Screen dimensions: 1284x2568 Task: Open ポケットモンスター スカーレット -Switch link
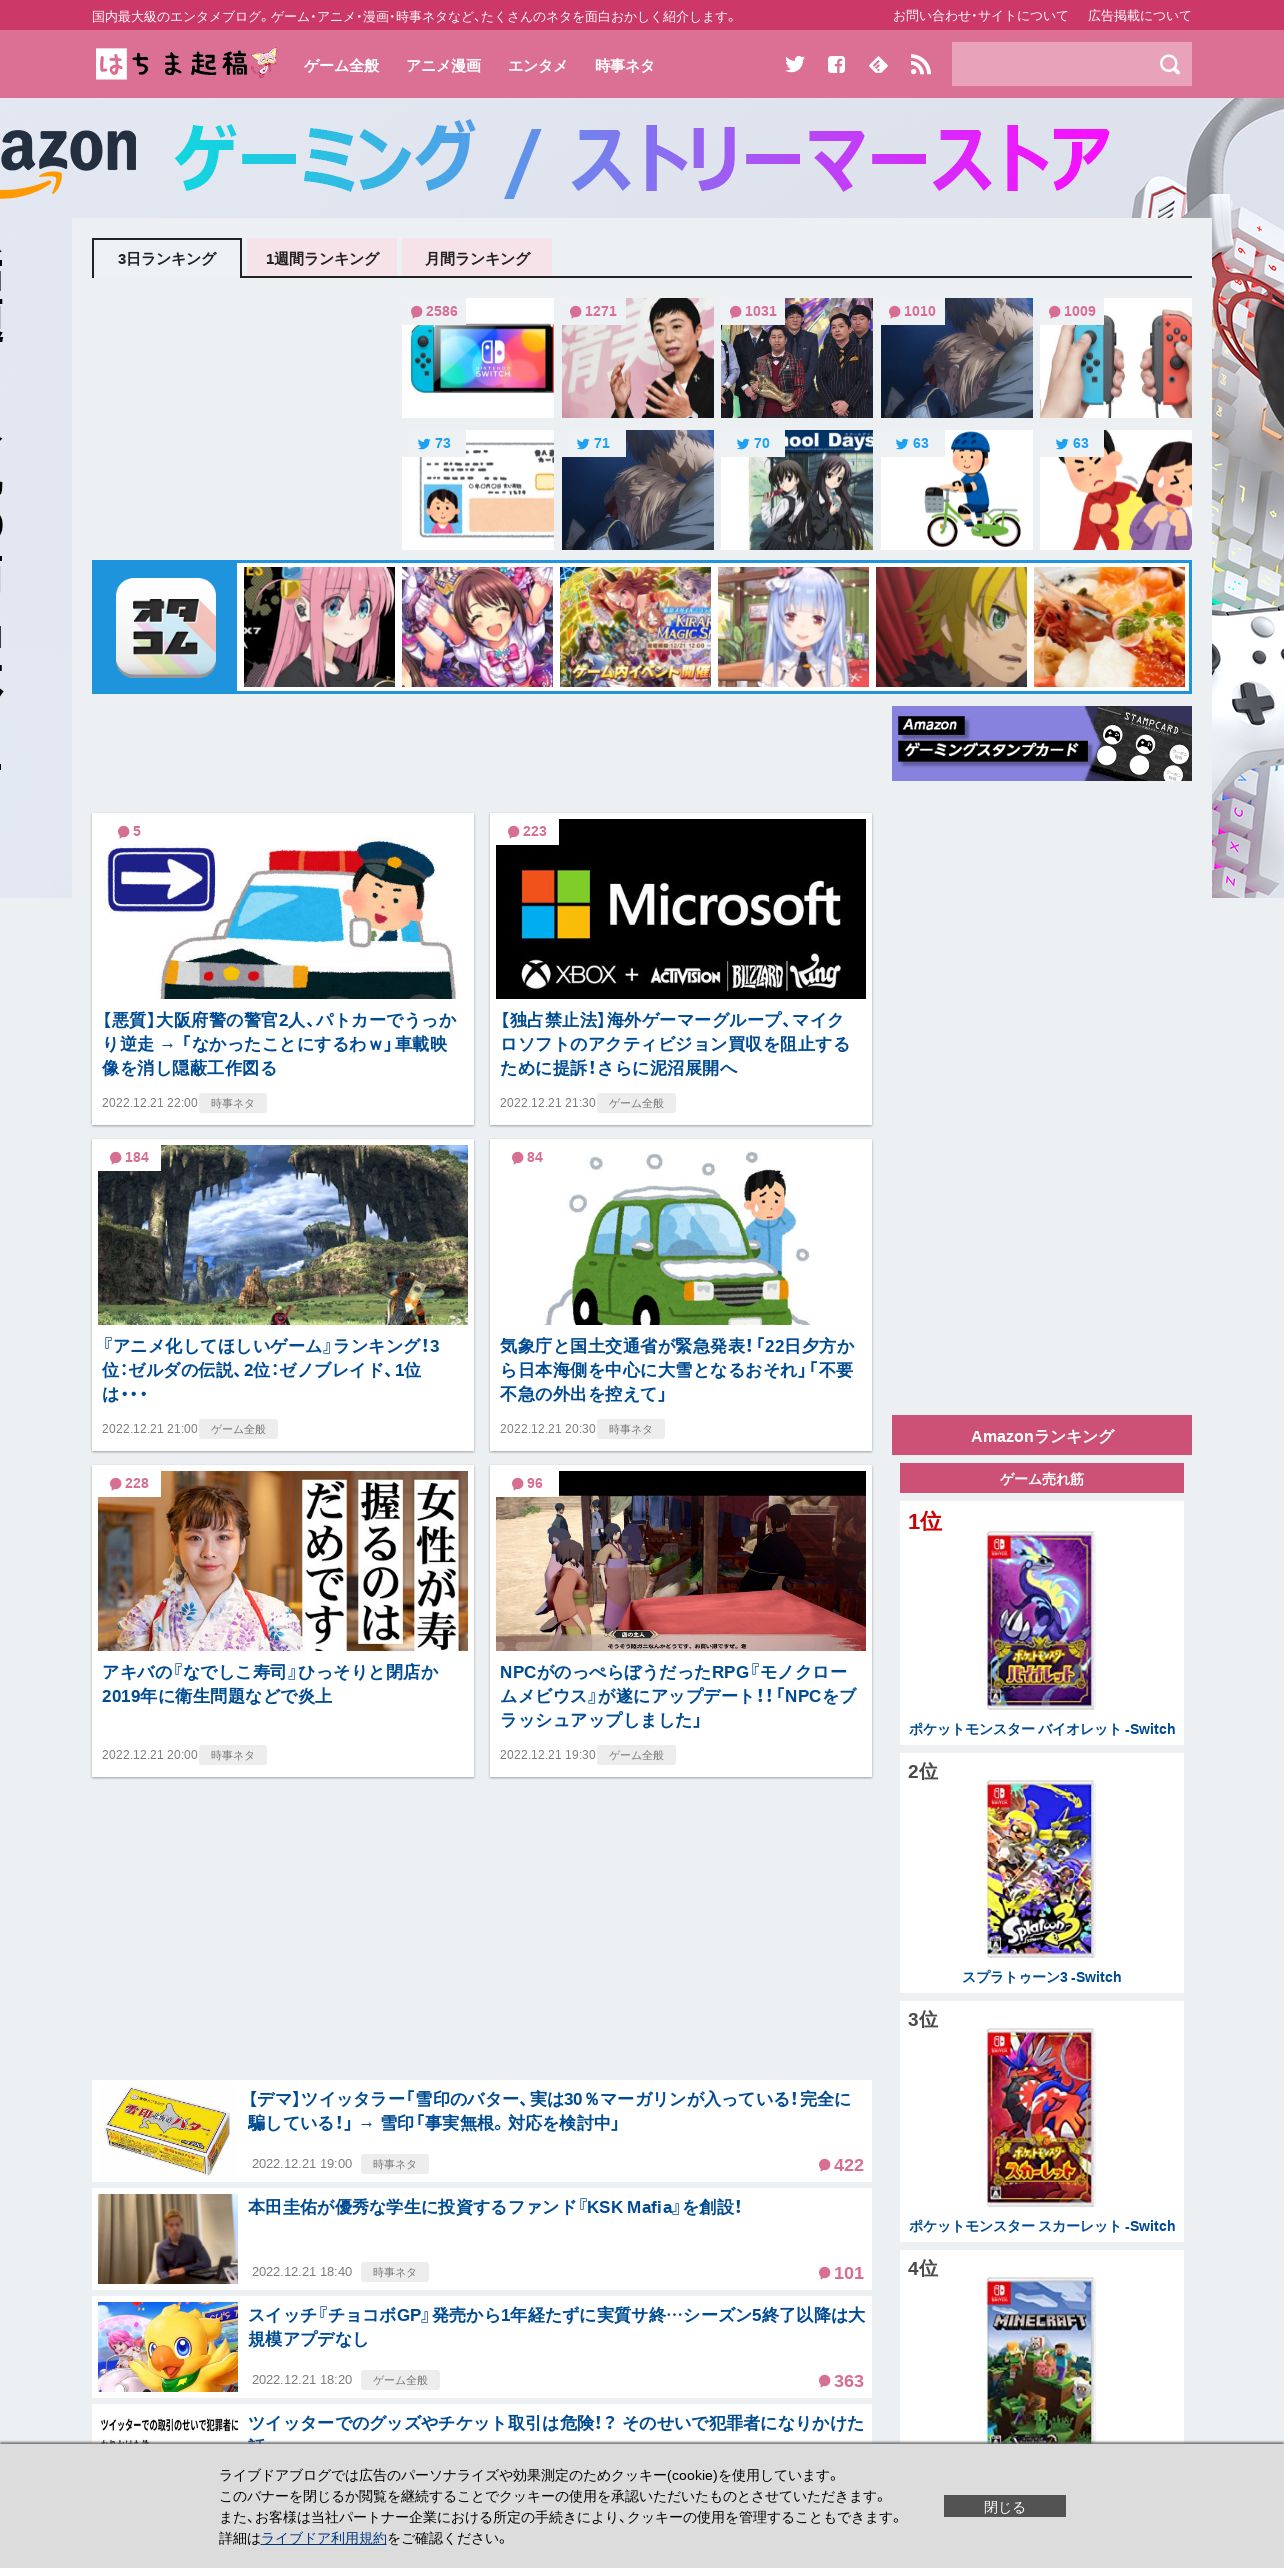pos(1042,2226)
